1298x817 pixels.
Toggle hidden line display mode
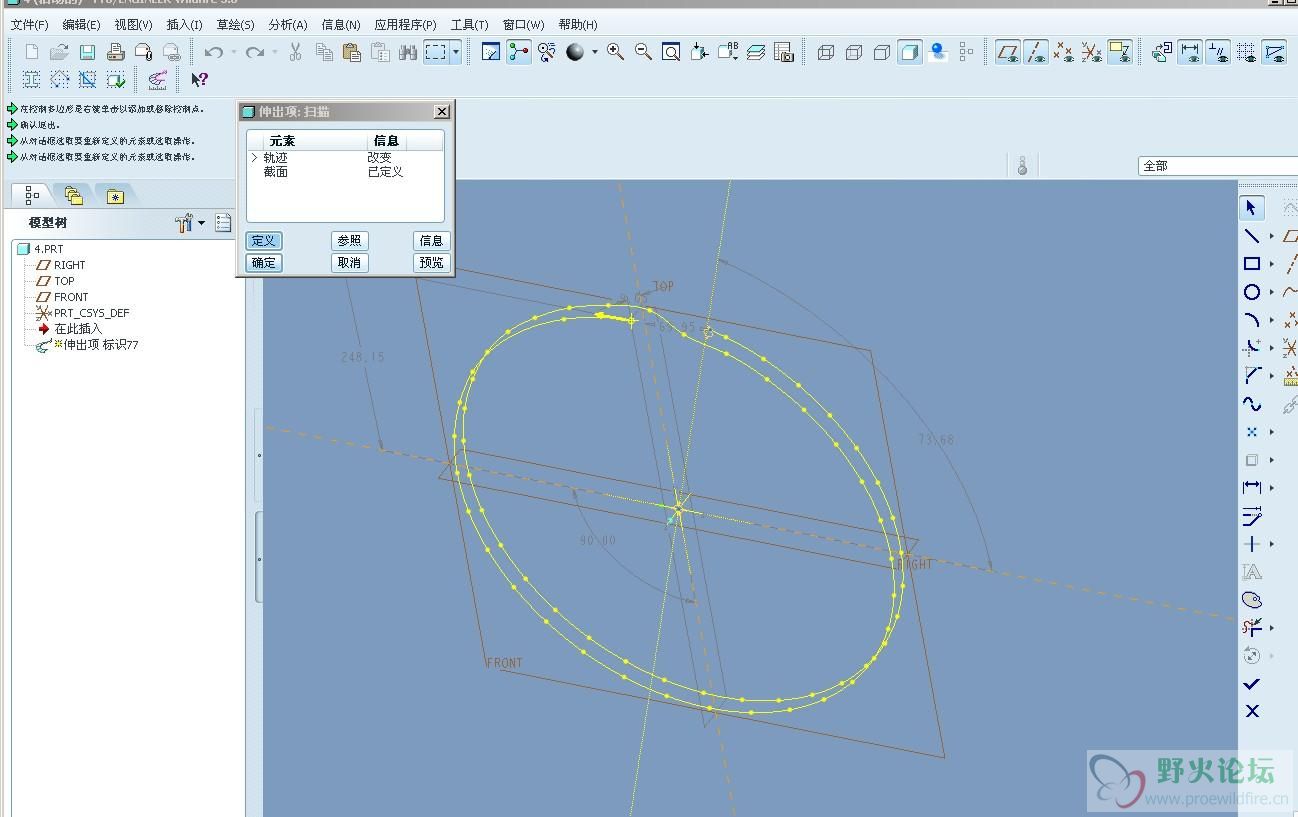coord(854,52)
